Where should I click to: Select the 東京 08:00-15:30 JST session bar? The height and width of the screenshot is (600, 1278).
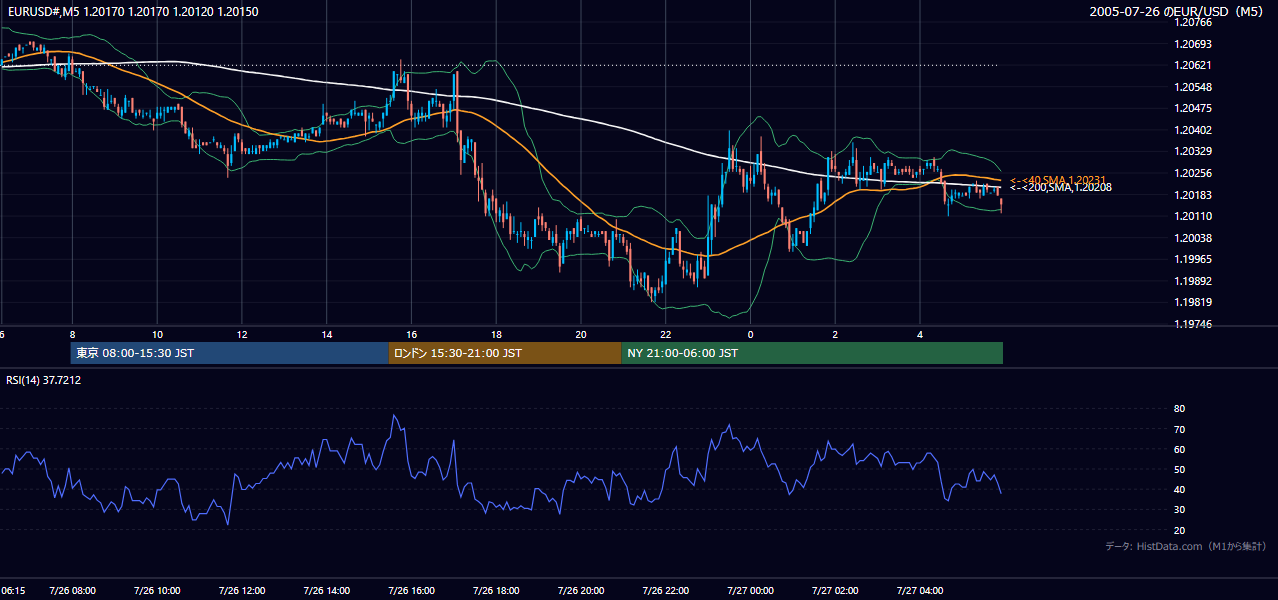[x=230, y=353]
